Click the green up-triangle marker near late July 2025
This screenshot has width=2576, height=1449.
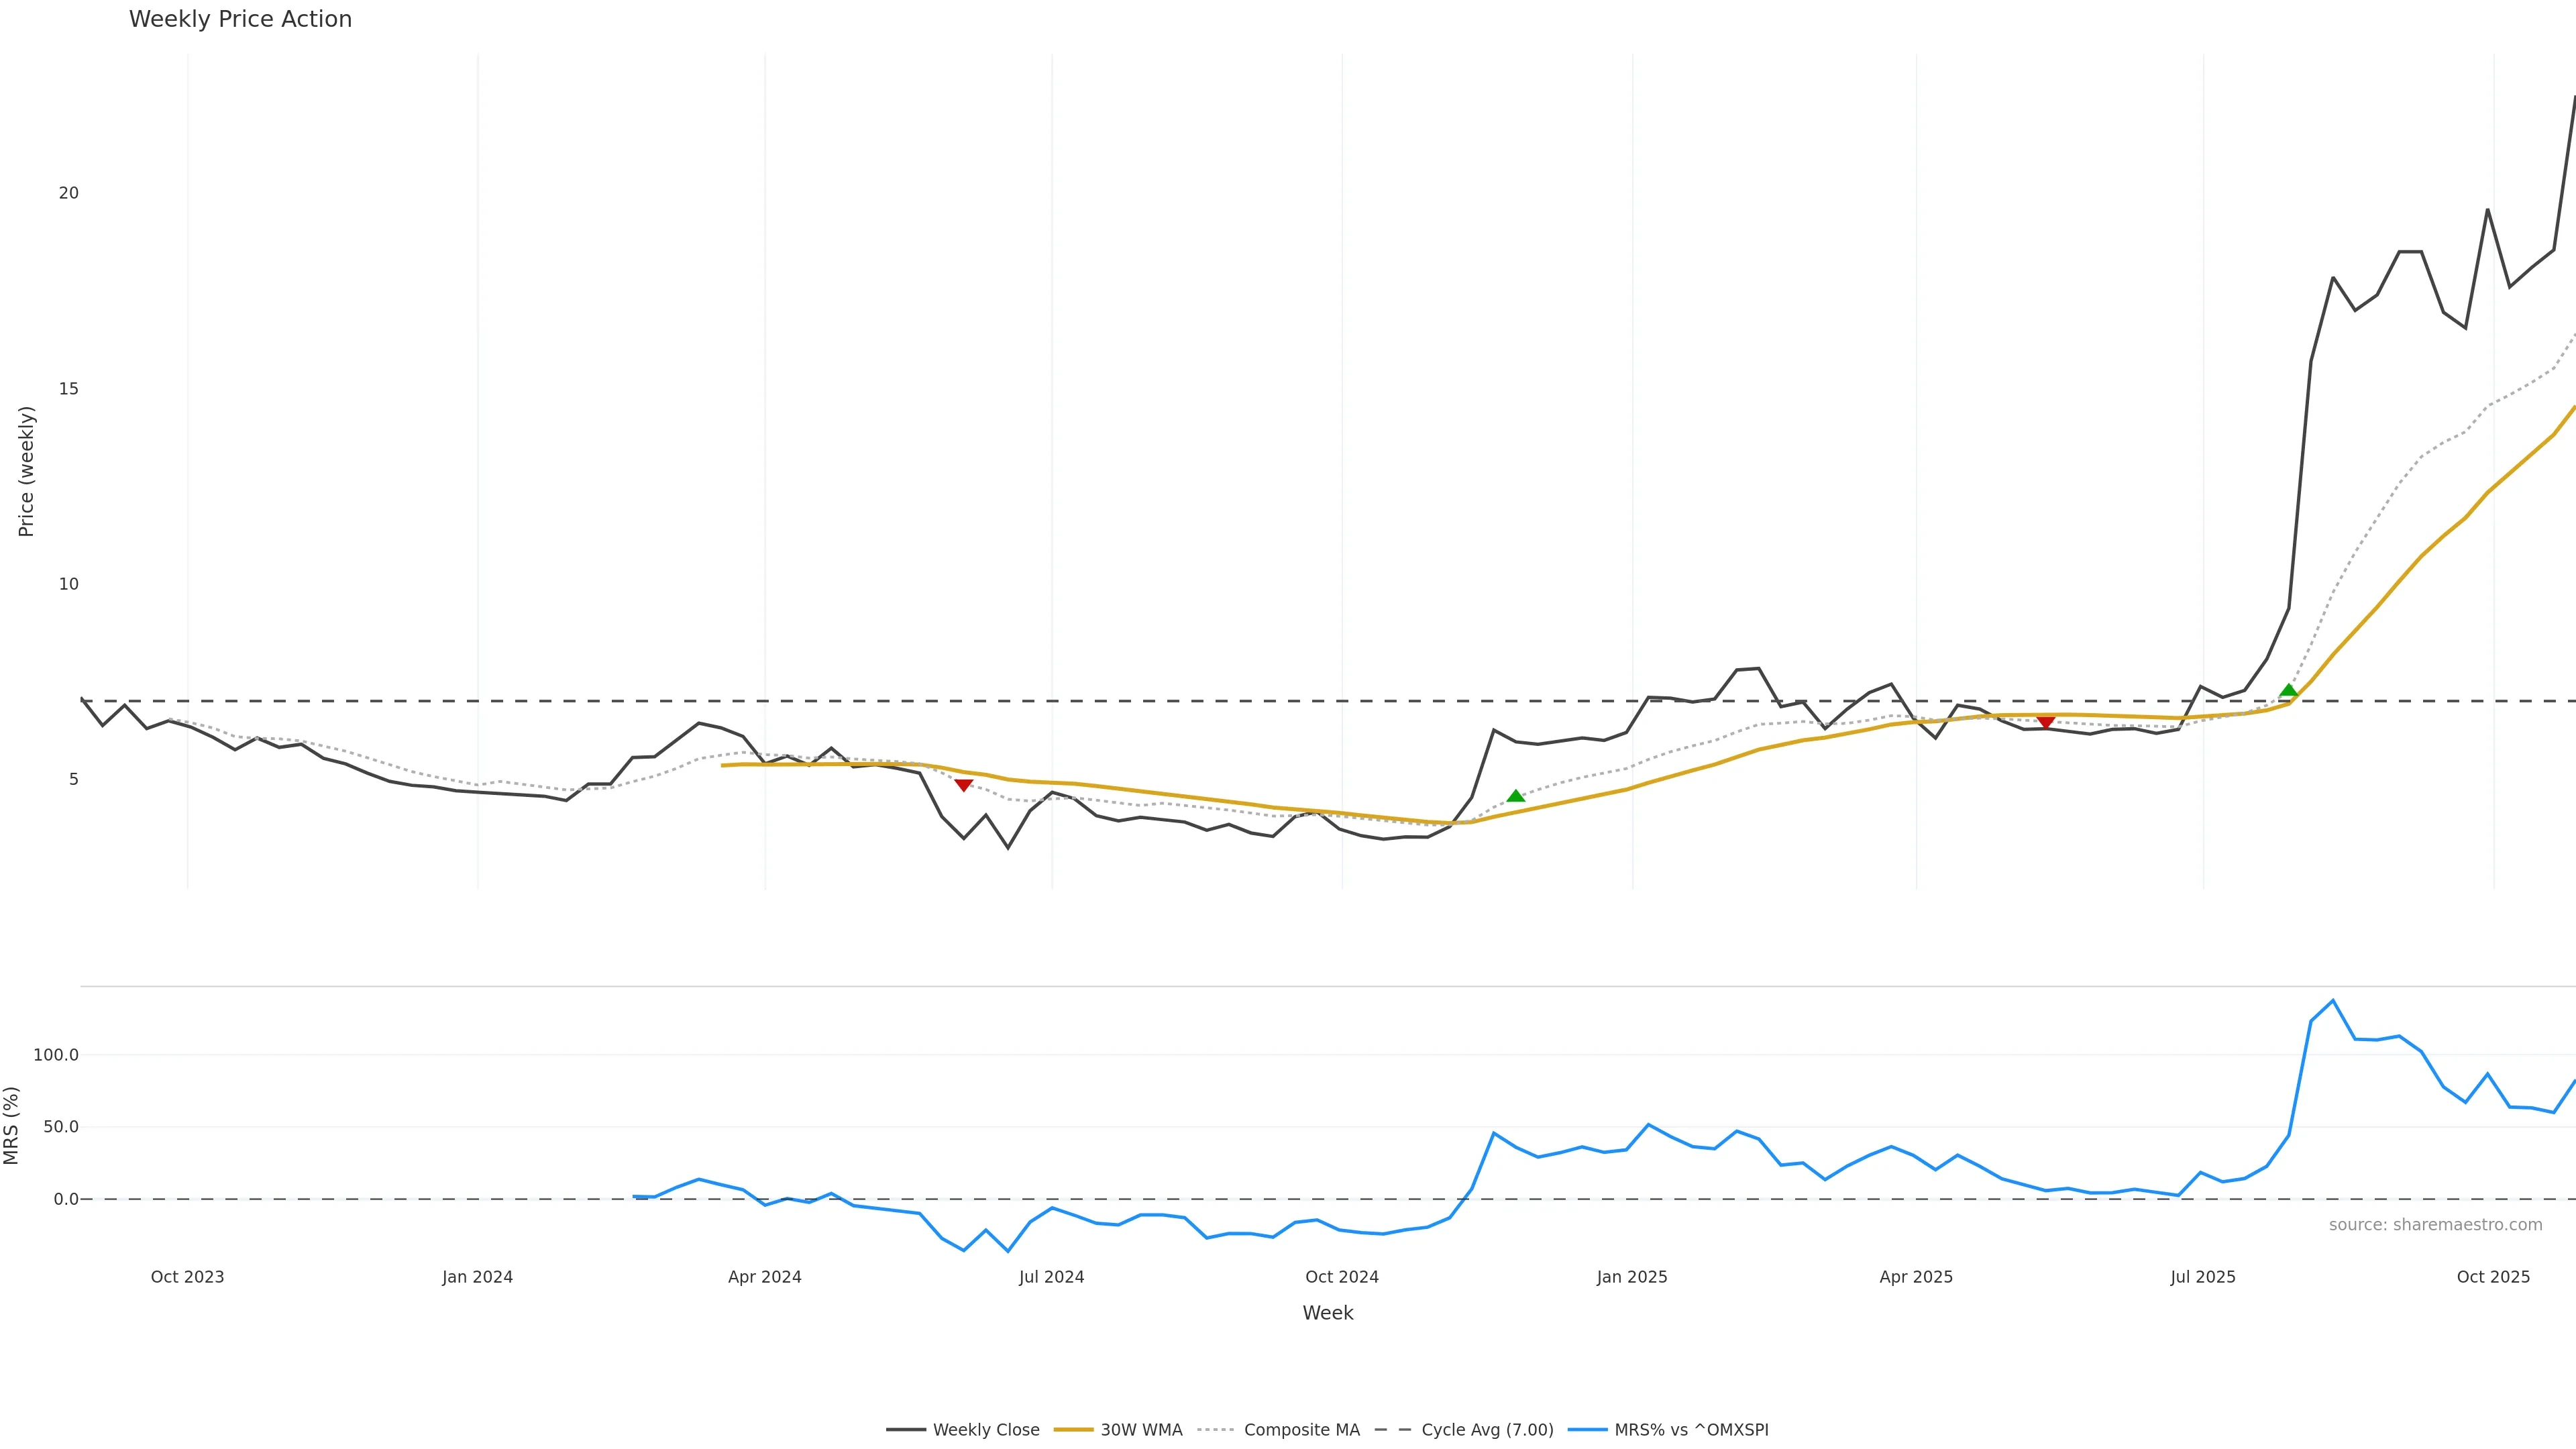click(2288, 690)
